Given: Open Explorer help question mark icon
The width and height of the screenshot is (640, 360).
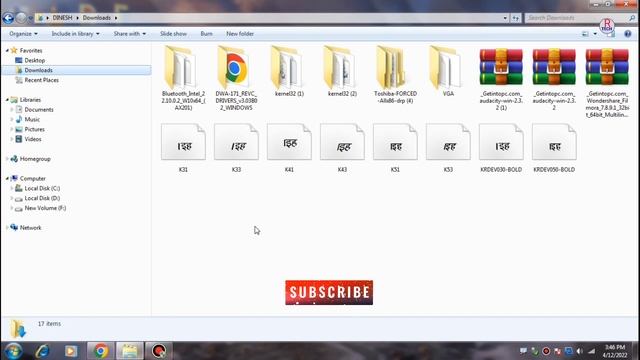Looking at the screenshot, I should click(x=628, y=34).
